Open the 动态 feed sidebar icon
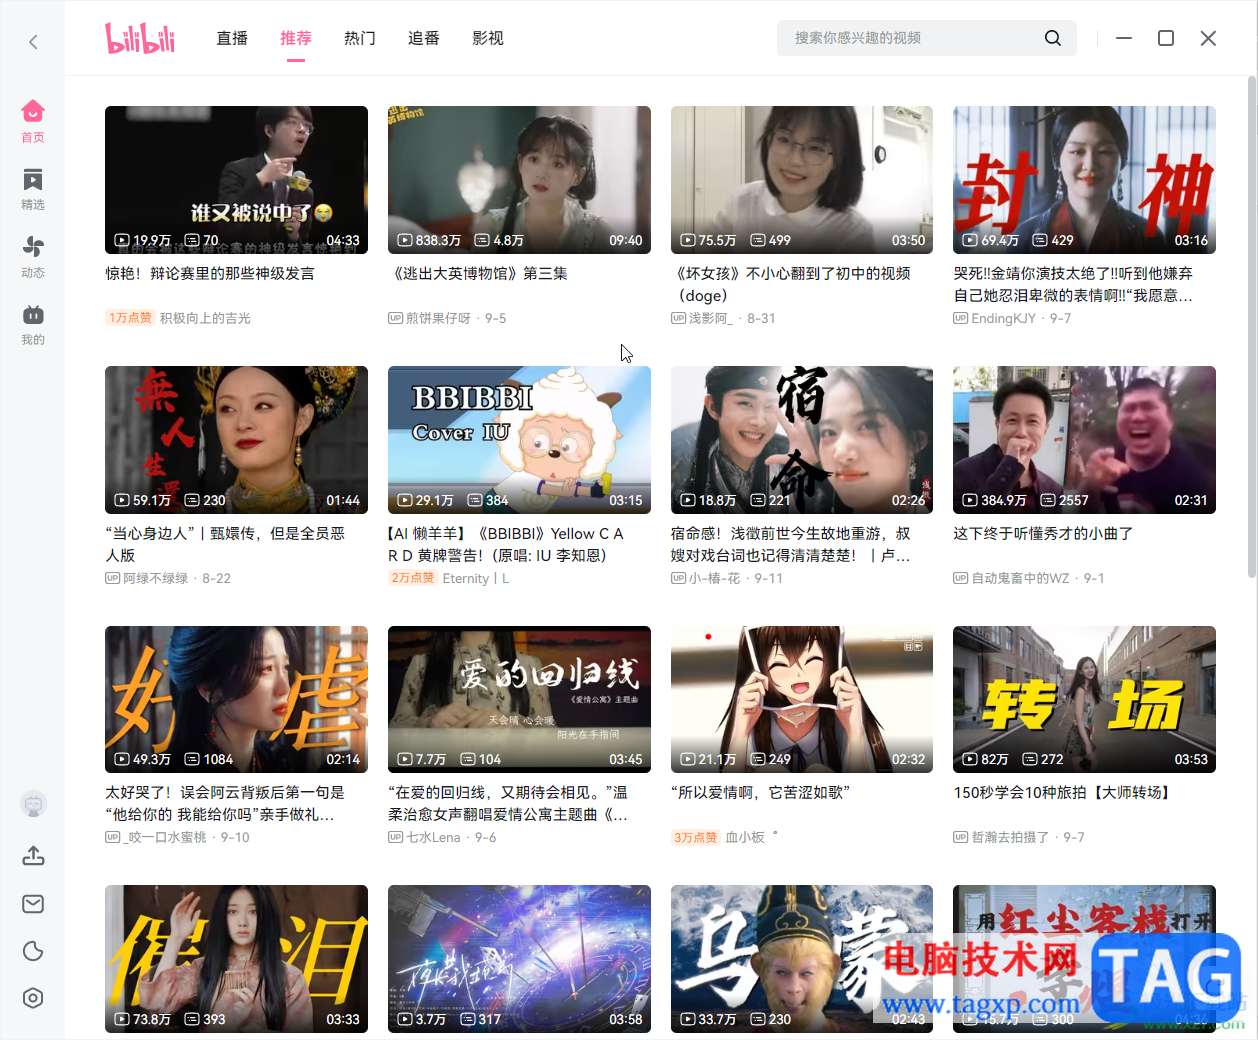This screenshot has height=1040, width=1258. click(x=33, y=257)
